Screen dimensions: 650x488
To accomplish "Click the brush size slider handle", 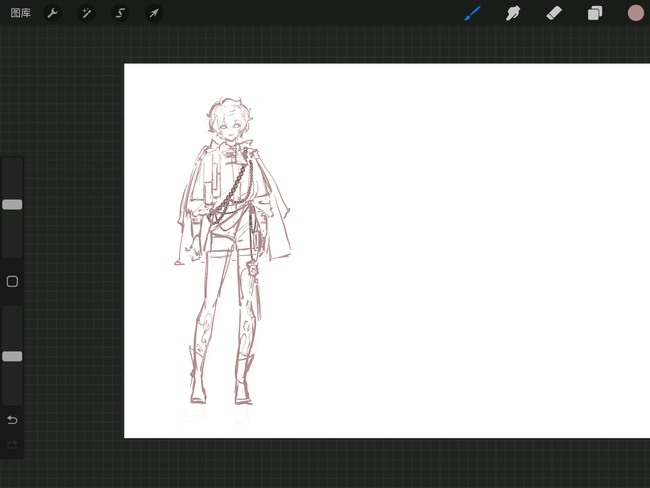I will 12,204.
